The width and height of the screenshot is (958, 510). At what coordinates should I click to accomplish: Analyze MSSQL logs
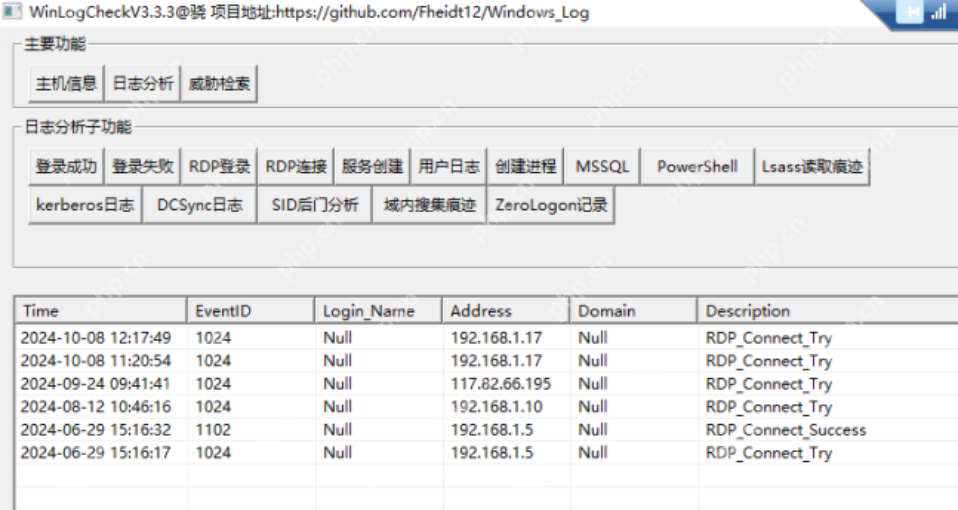tap(602, 167)
